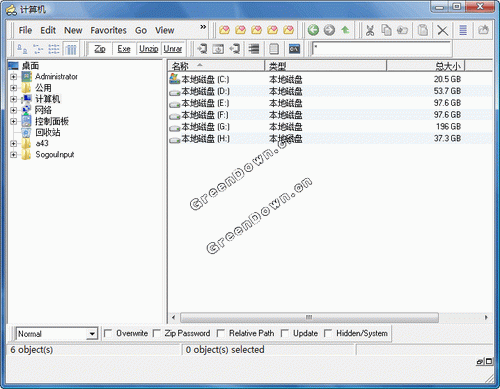Click the Zip button
500x389 pixels.
pyautogui.click(x=100, y=49)
